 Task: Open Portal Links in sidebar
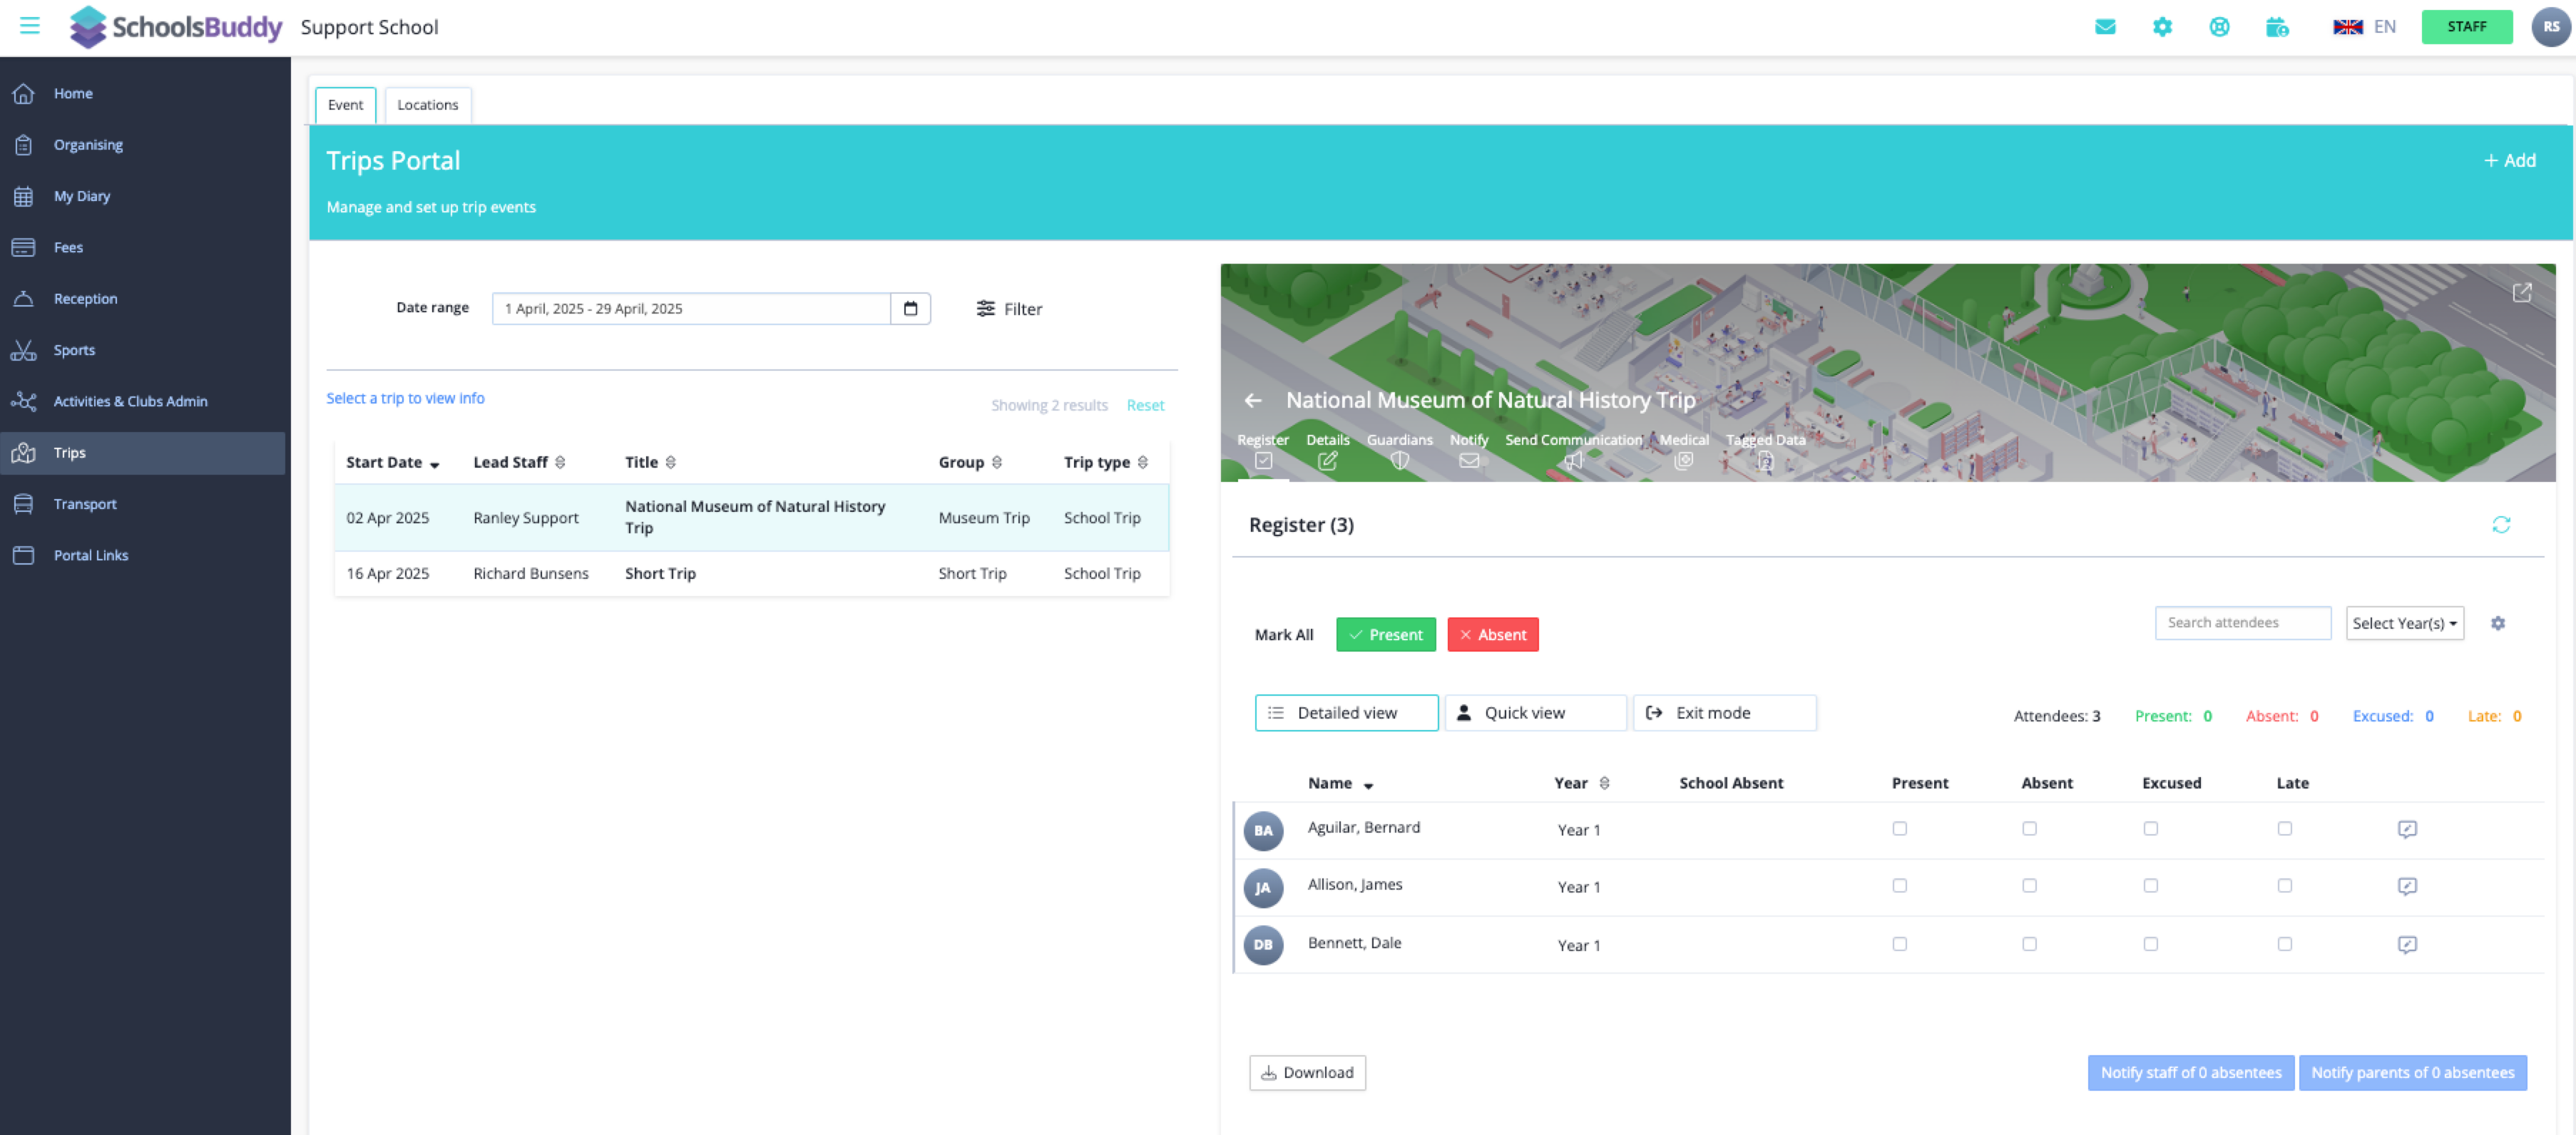coord(143,555)
